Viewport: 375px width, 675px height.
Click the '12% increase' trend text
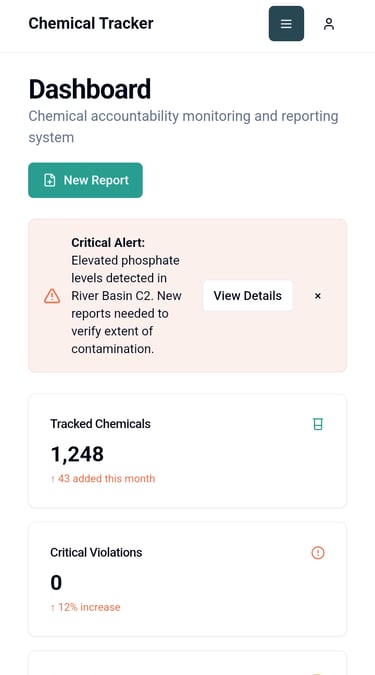pyautogui.click(x=85, y=607)
